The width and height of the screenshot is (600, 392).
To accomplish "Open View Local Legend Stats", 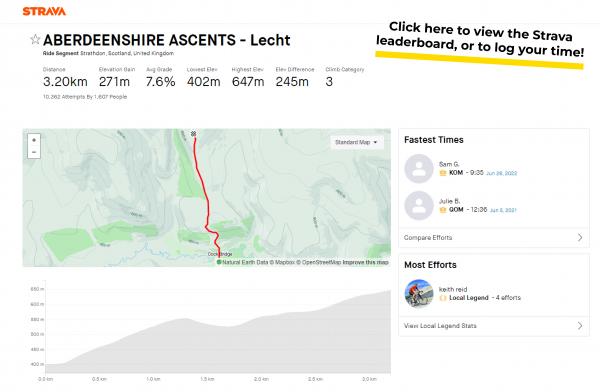I will (494, 326).
